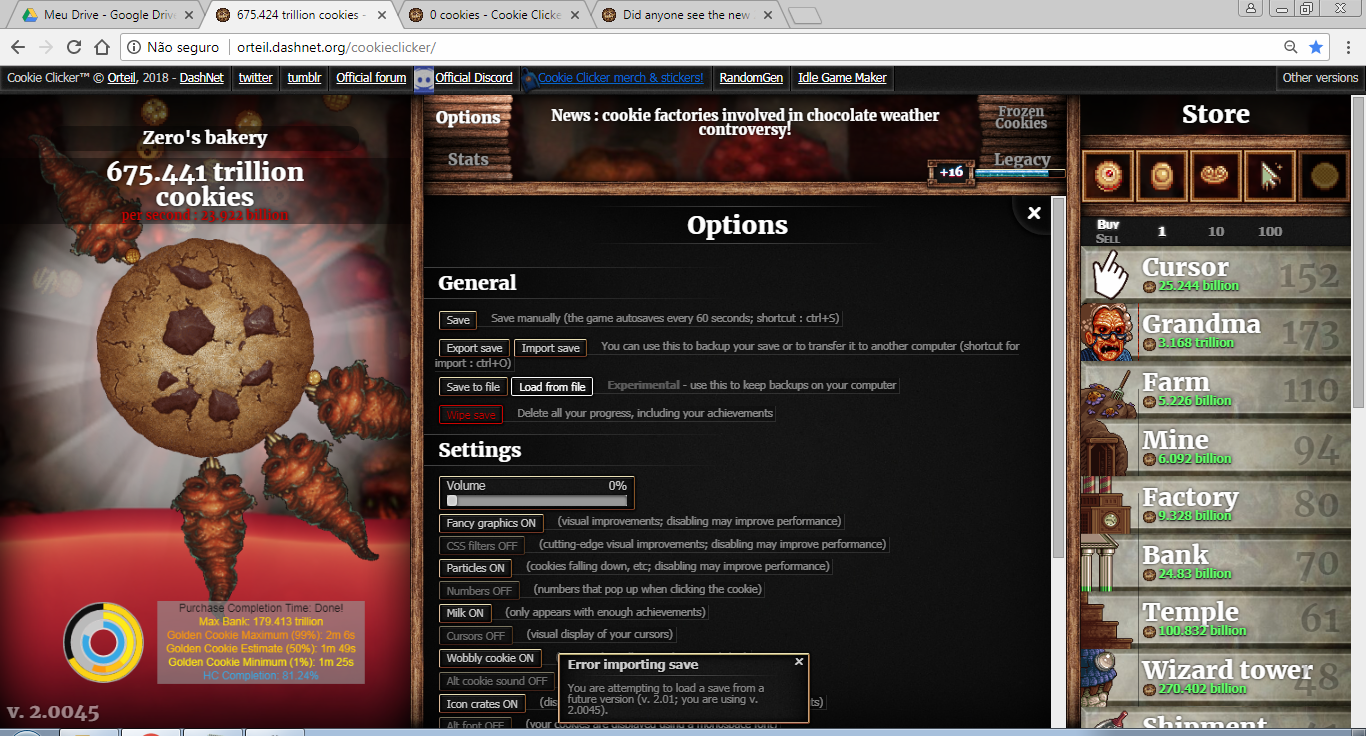Toggle Milk ON setting
This screenshot has height=736, width=1366.
[465, 613]
